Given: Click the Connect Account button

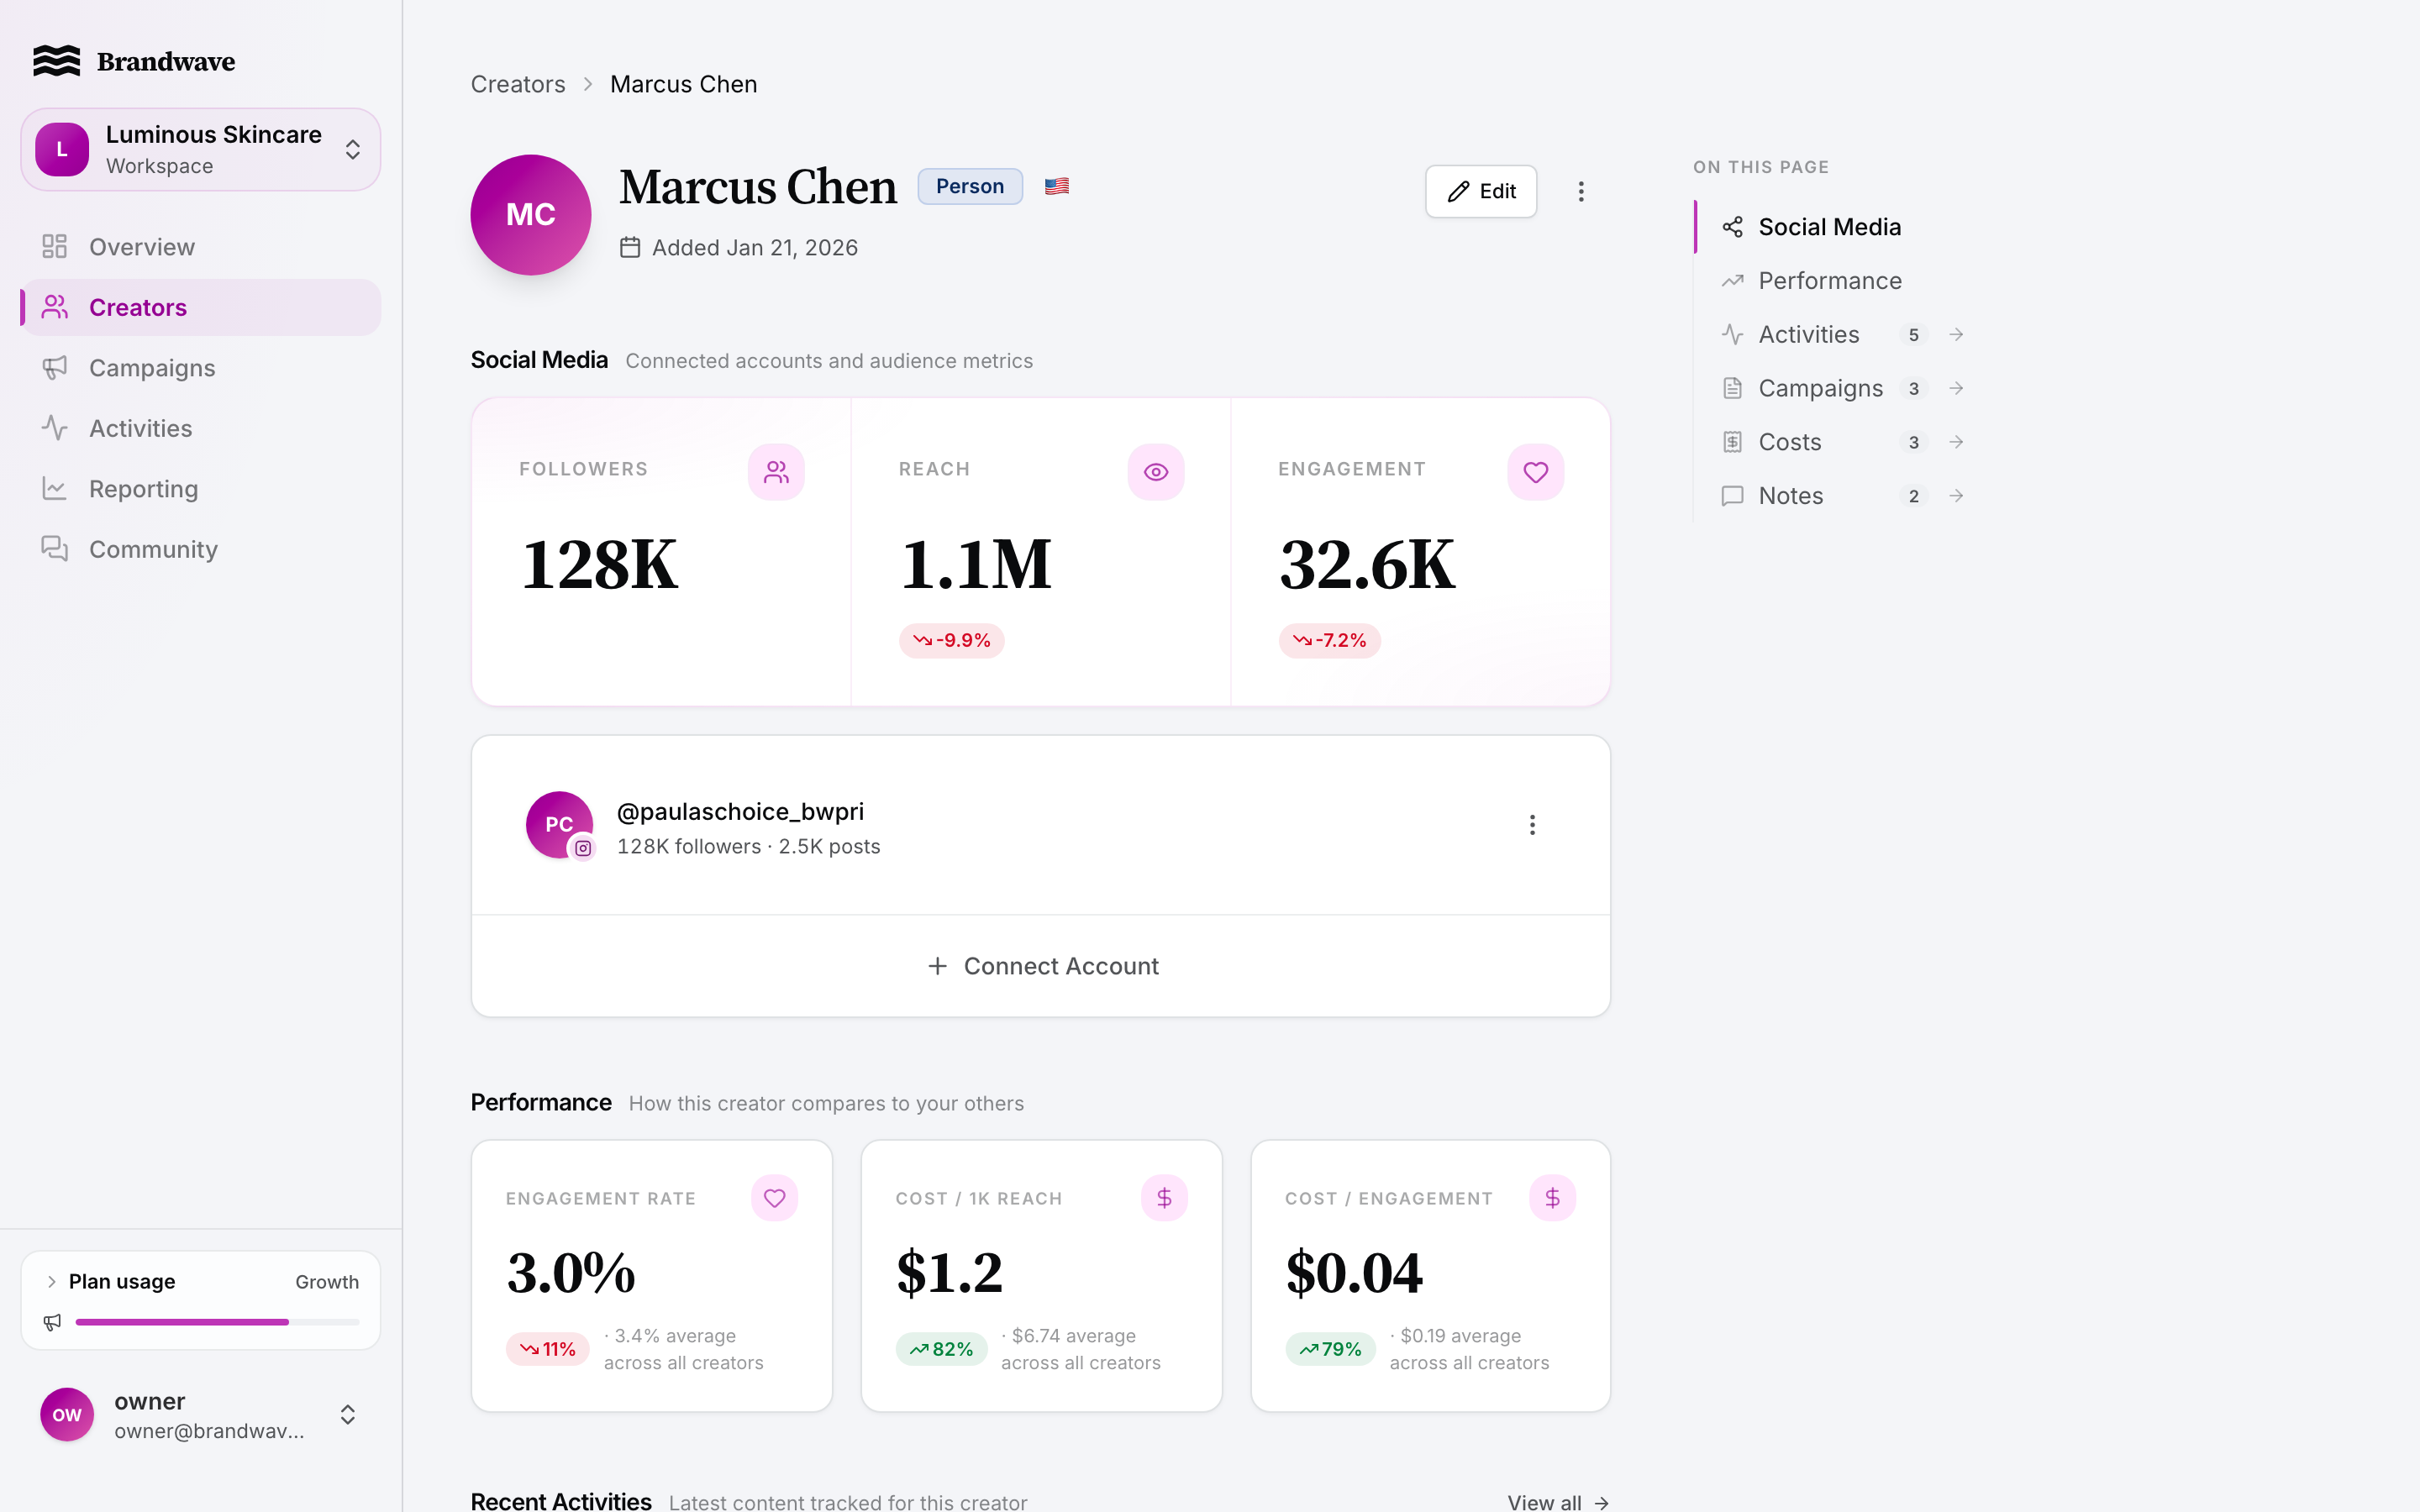Looking at the screenshot, I should [1041, 966].
